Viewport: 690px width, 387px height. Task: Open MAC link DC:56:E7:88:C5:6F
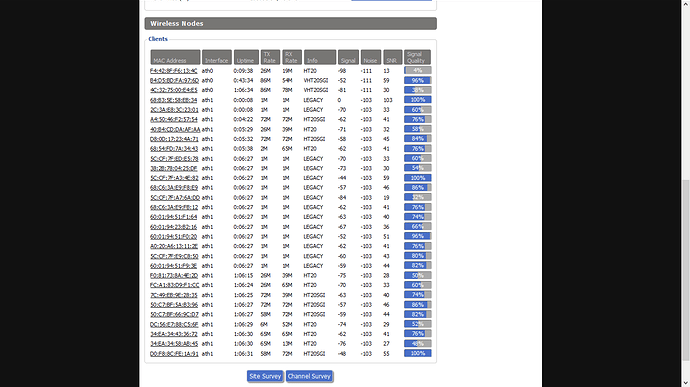pyautogui.click(x=174, y=324)
